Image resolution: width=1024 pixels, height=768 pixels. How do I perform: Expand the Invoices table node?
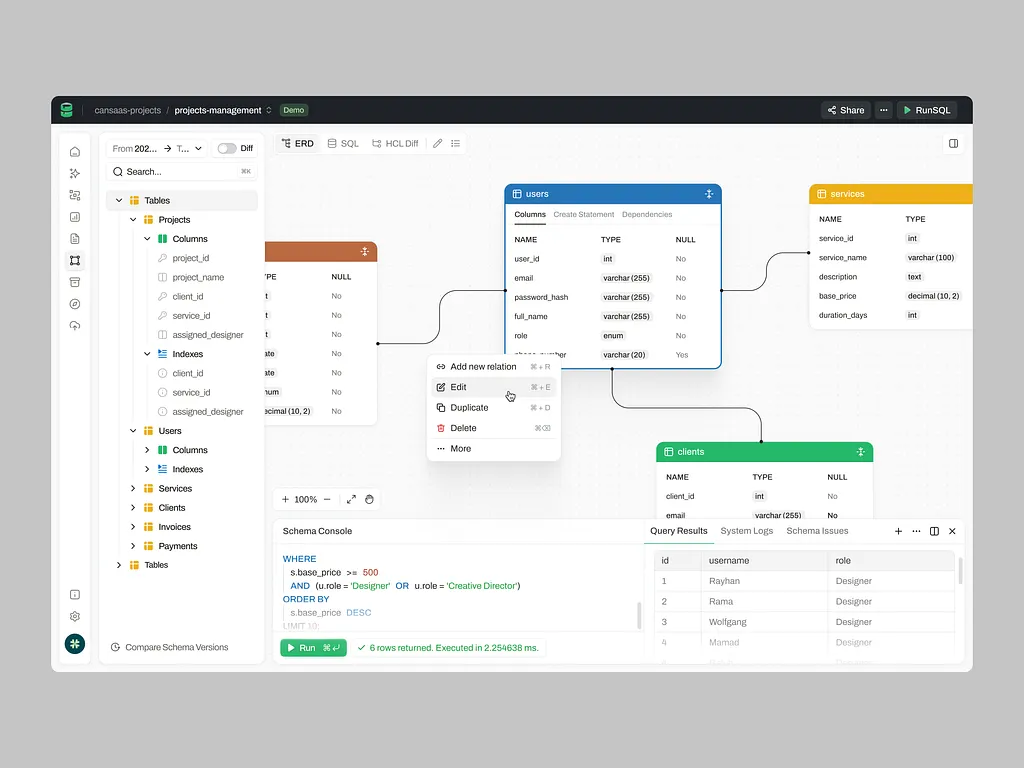133,527
